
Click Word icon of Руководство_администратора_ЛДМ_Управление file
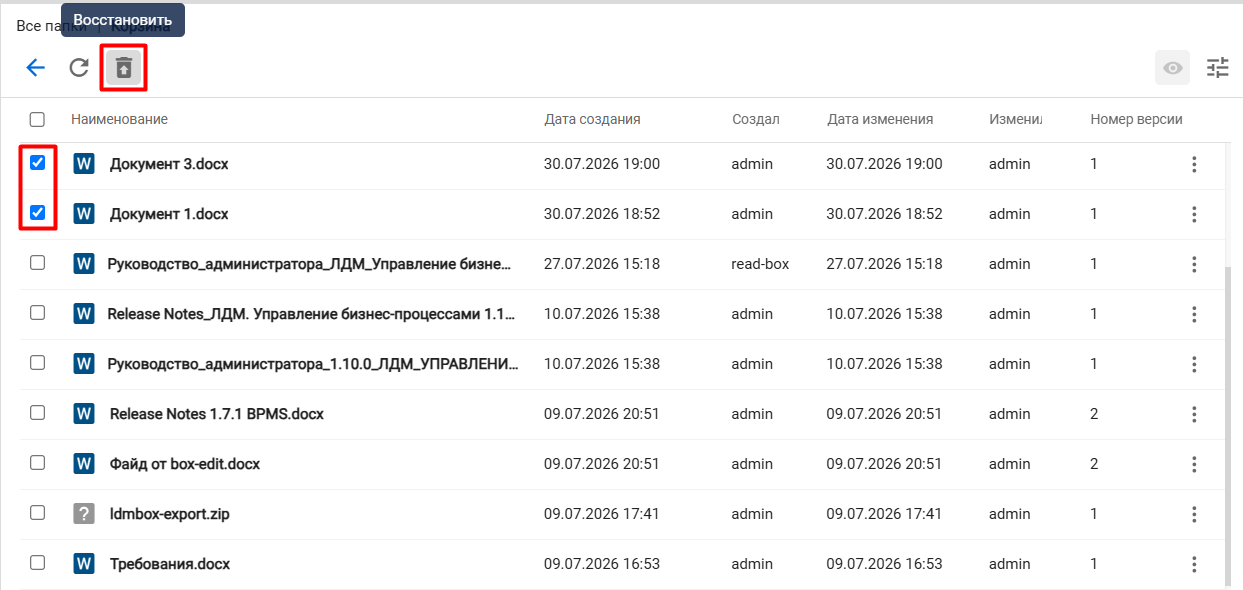[84, 264]
